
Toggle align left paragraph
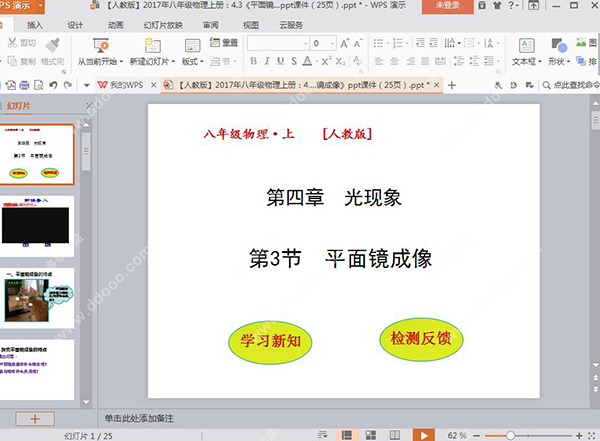pos(379,61)
